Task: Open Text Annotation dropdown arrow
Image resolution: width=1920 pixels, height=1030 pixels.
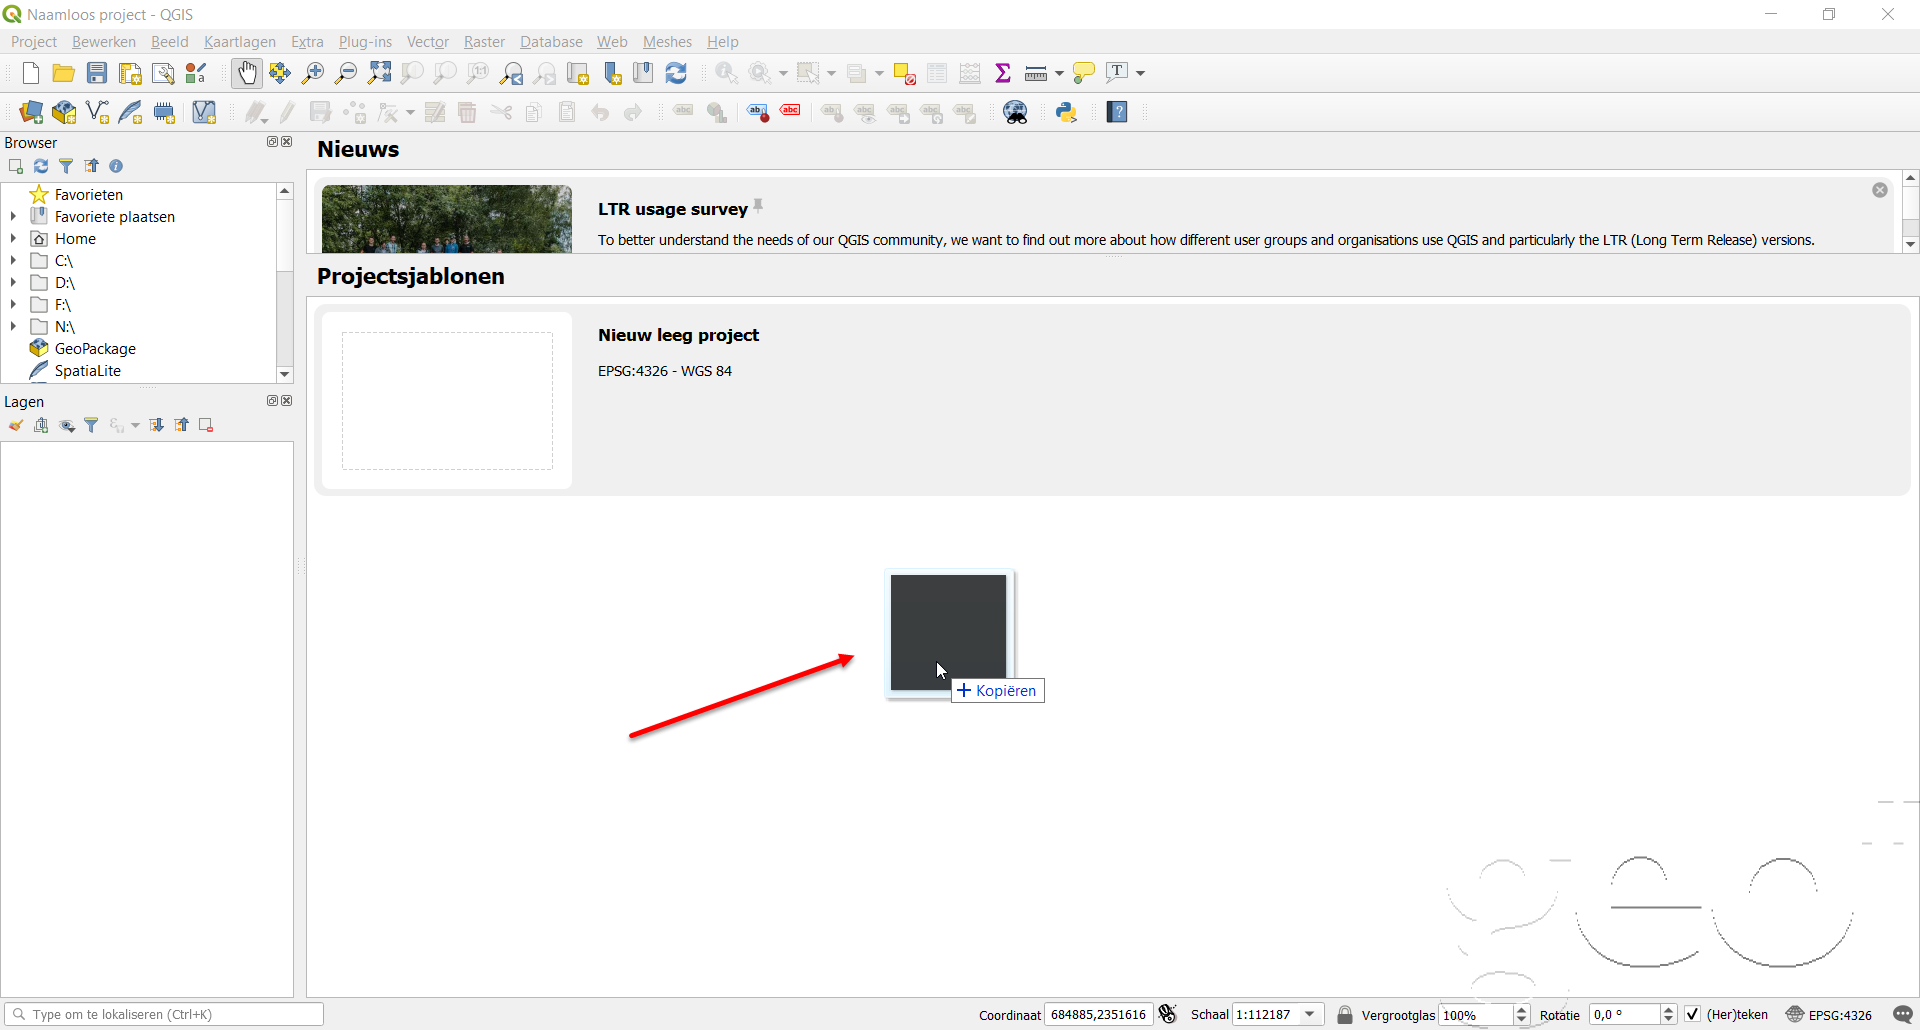Action: tap(1140, 73)
